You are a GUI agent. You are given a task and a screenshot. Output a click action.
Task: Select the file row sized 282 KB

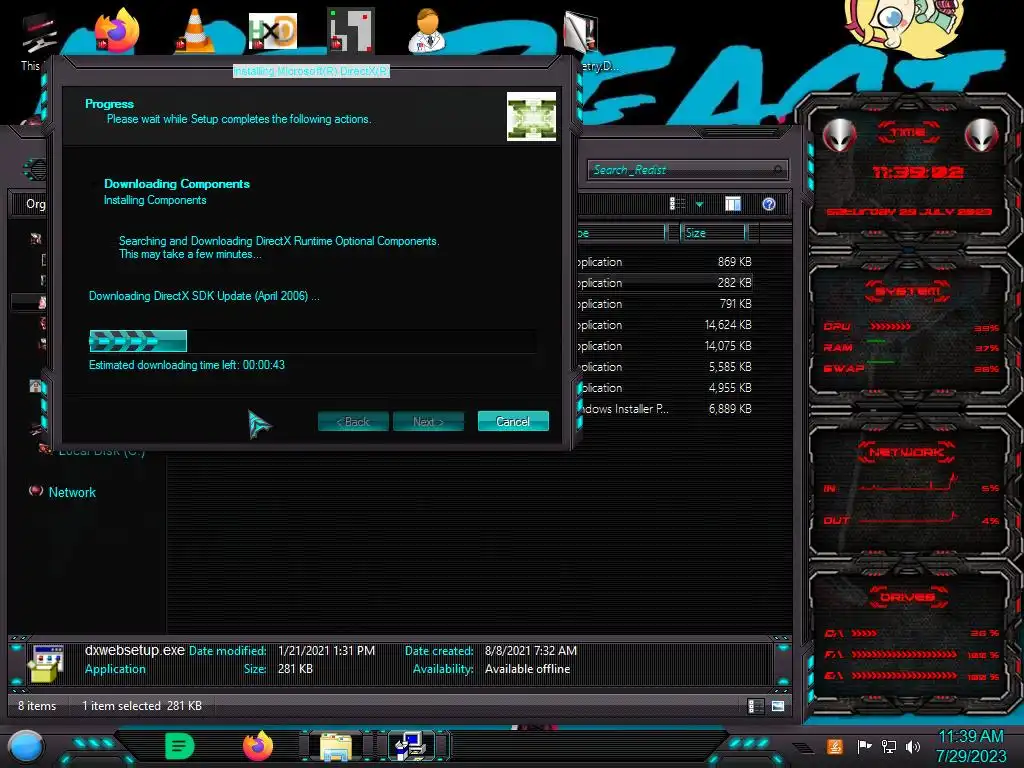[665, 283]
